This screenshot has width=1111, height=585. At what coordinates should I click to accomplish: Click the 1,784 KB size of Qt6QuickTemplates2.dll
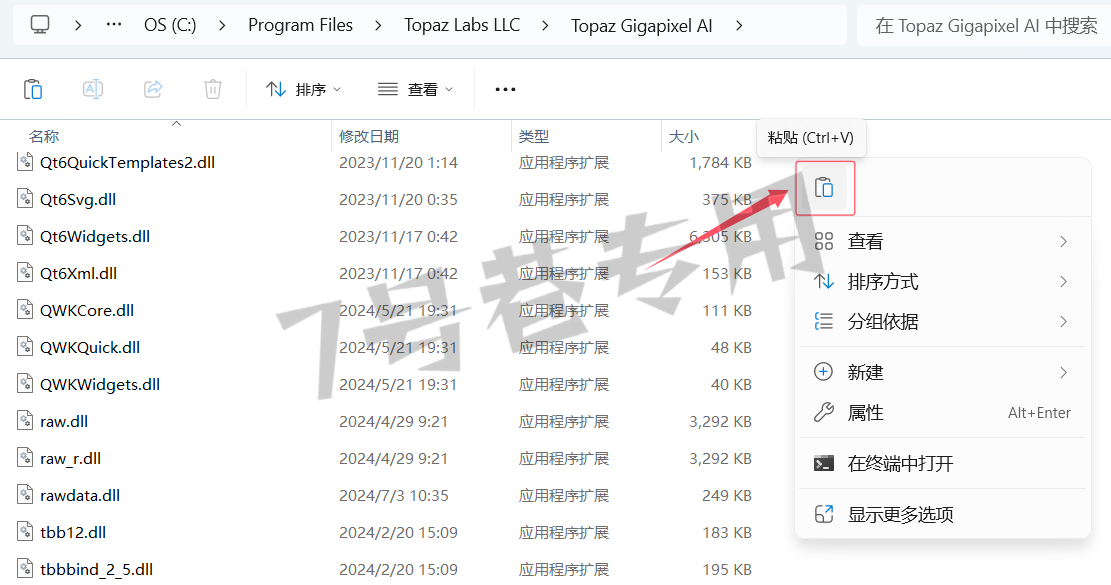[x=721, y=162]
